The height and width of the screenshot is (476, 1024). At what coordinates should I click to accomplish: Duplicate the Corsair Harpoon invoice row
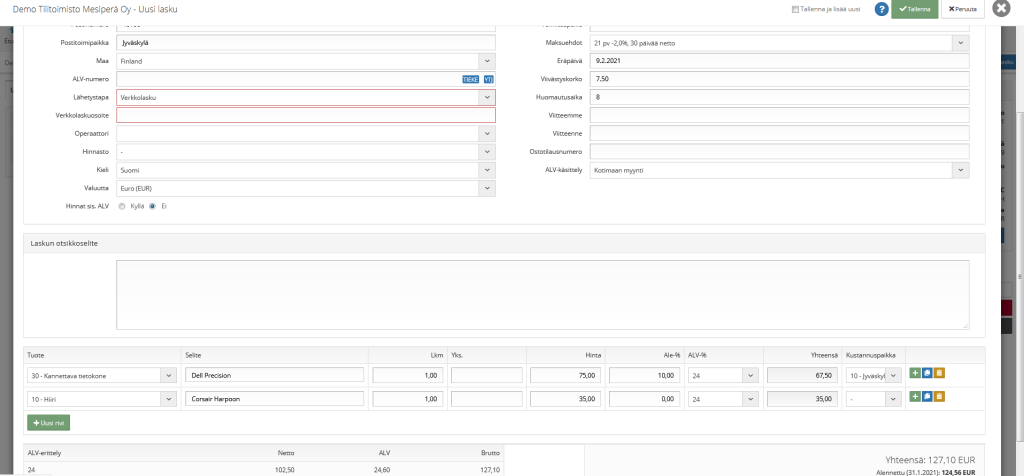coord(927,398)
